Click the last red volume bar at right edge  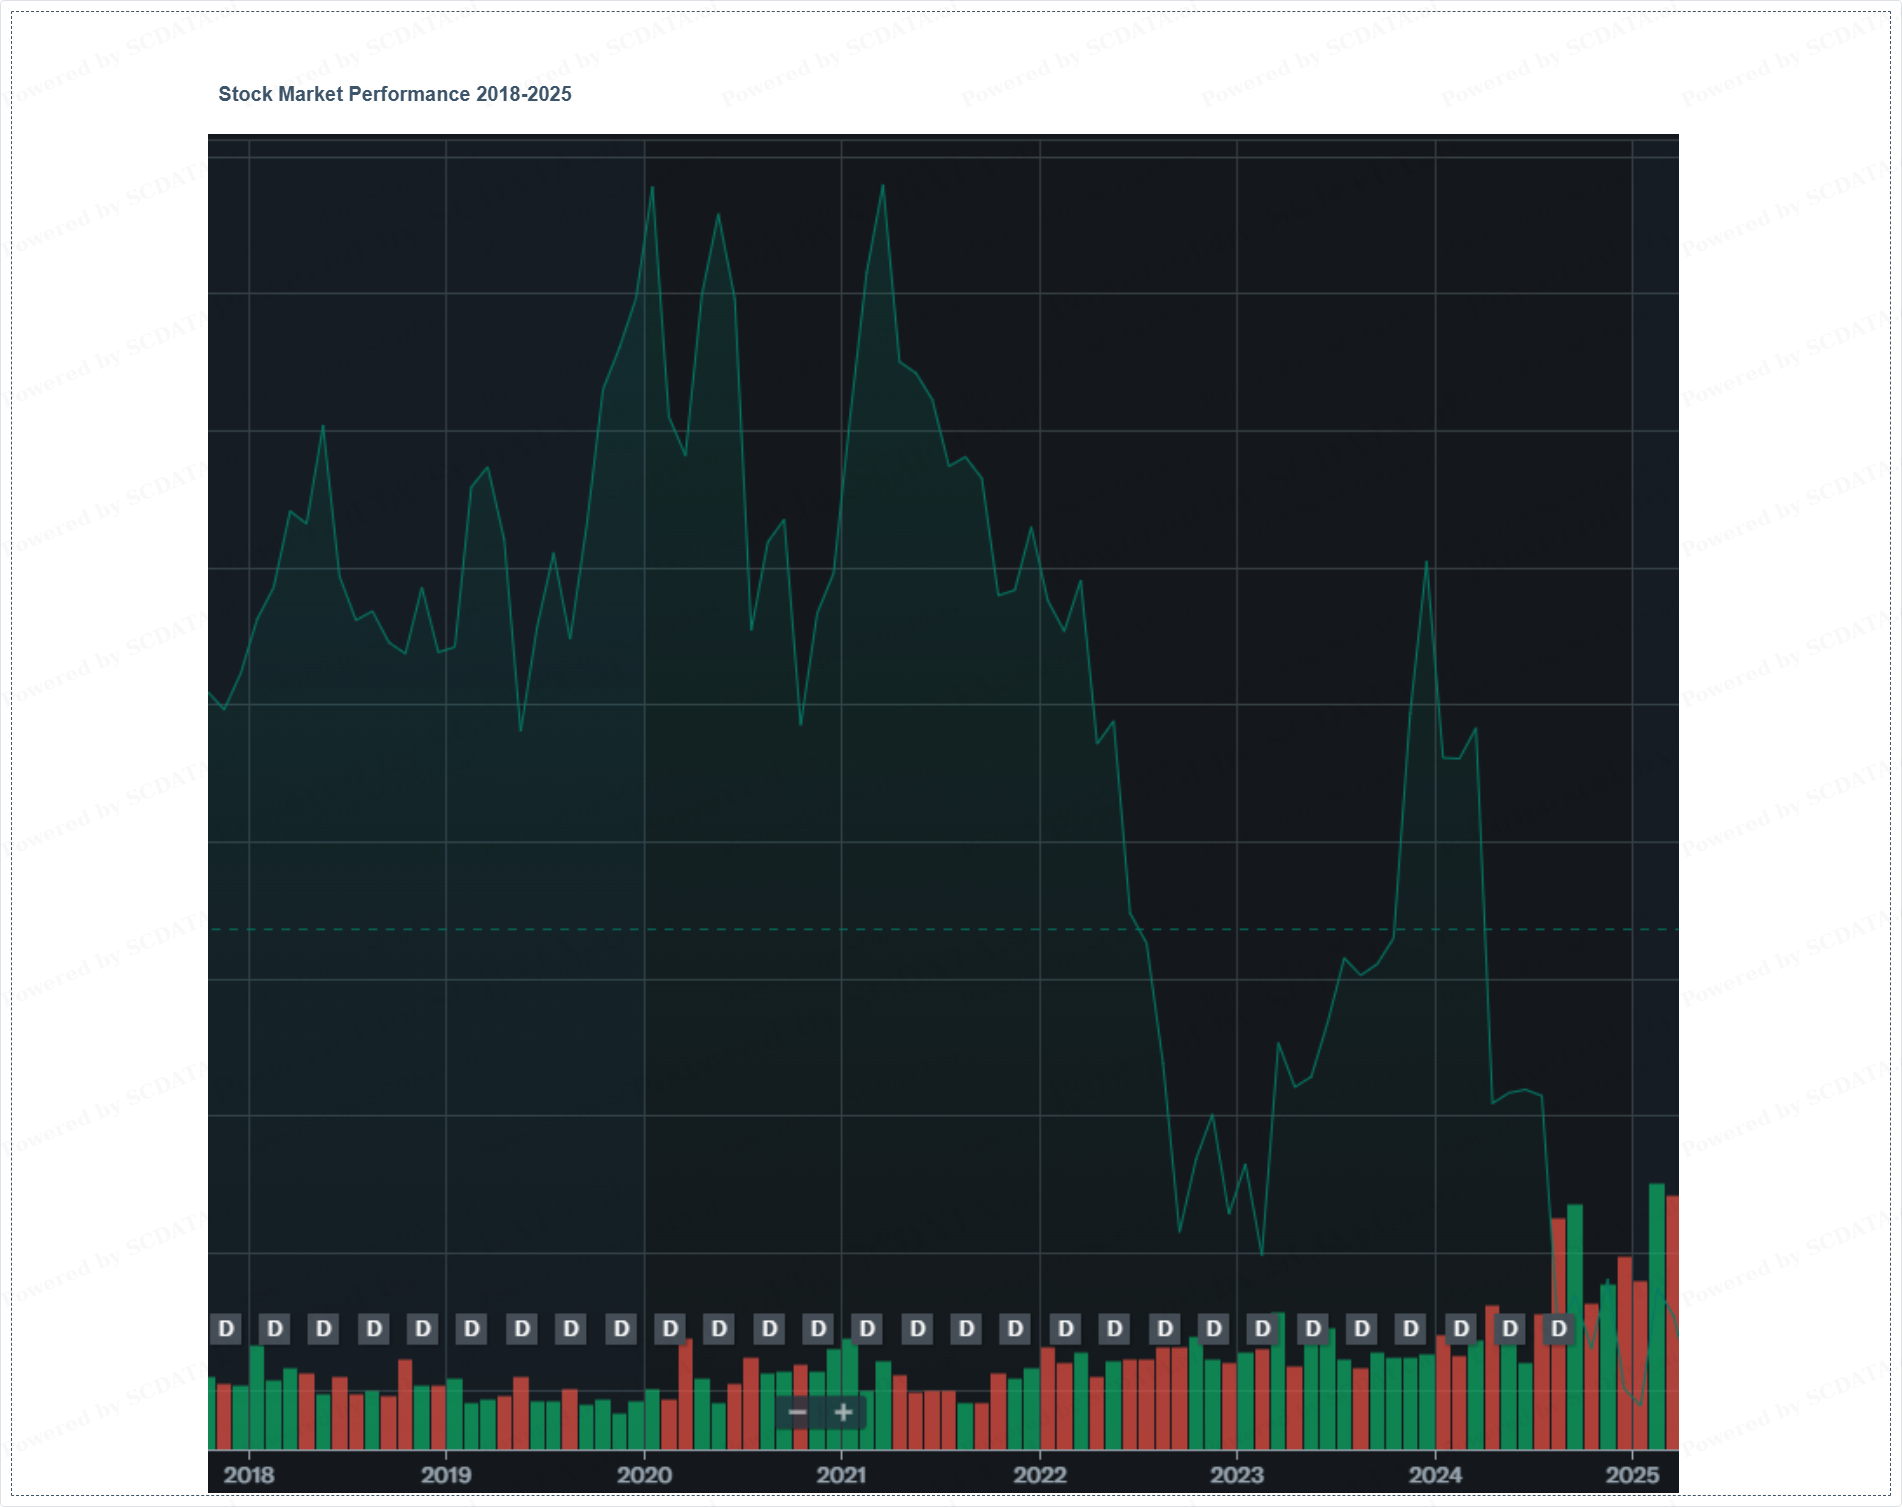pyautogui.click(x=1672, y=1320)
